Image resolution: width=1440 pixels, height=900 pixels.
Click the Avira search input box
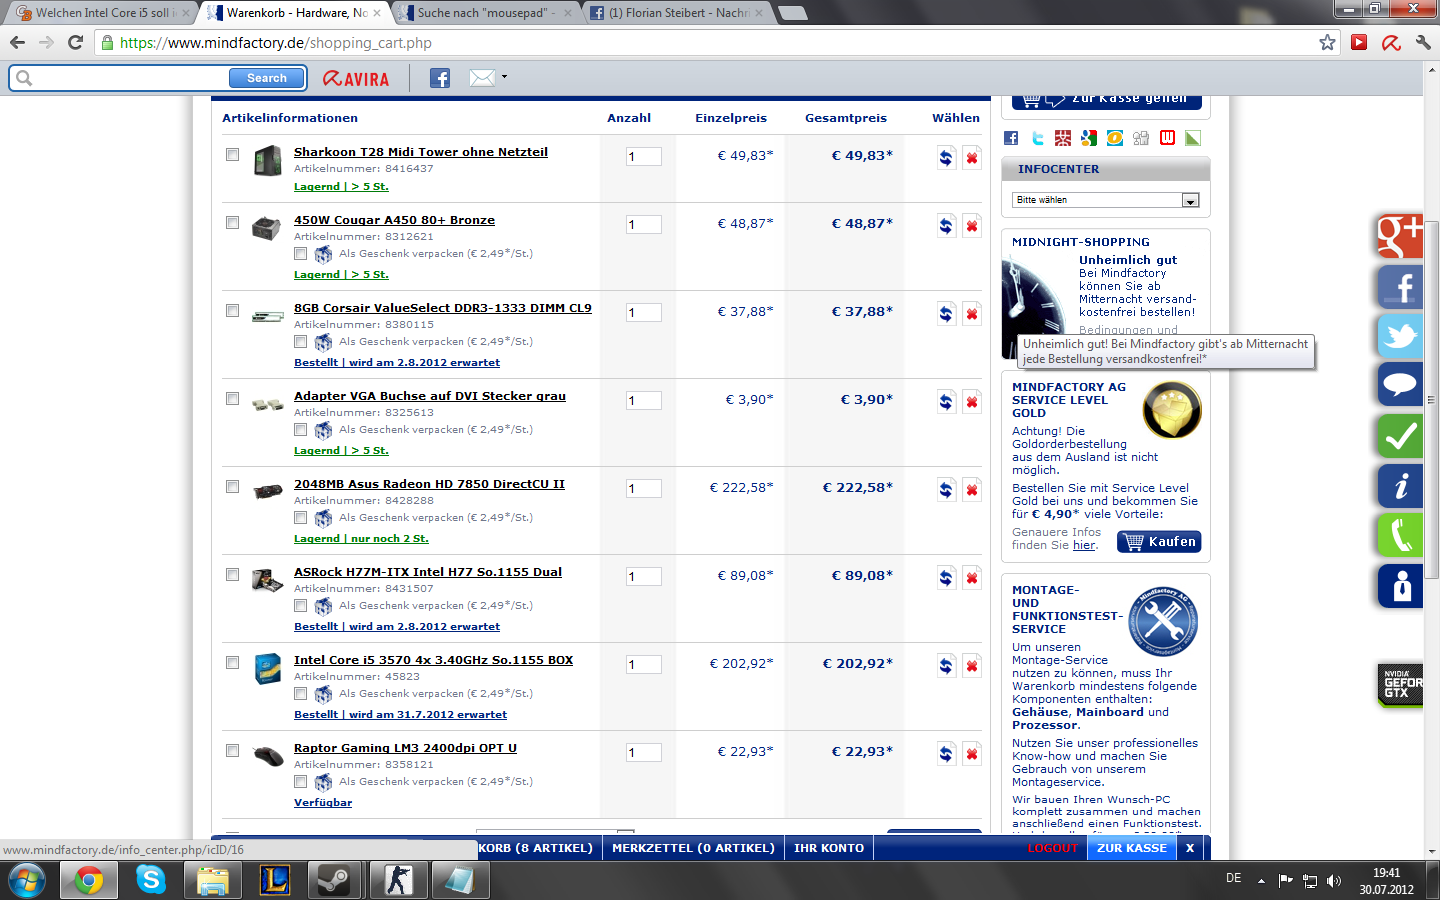coord(130,78)
